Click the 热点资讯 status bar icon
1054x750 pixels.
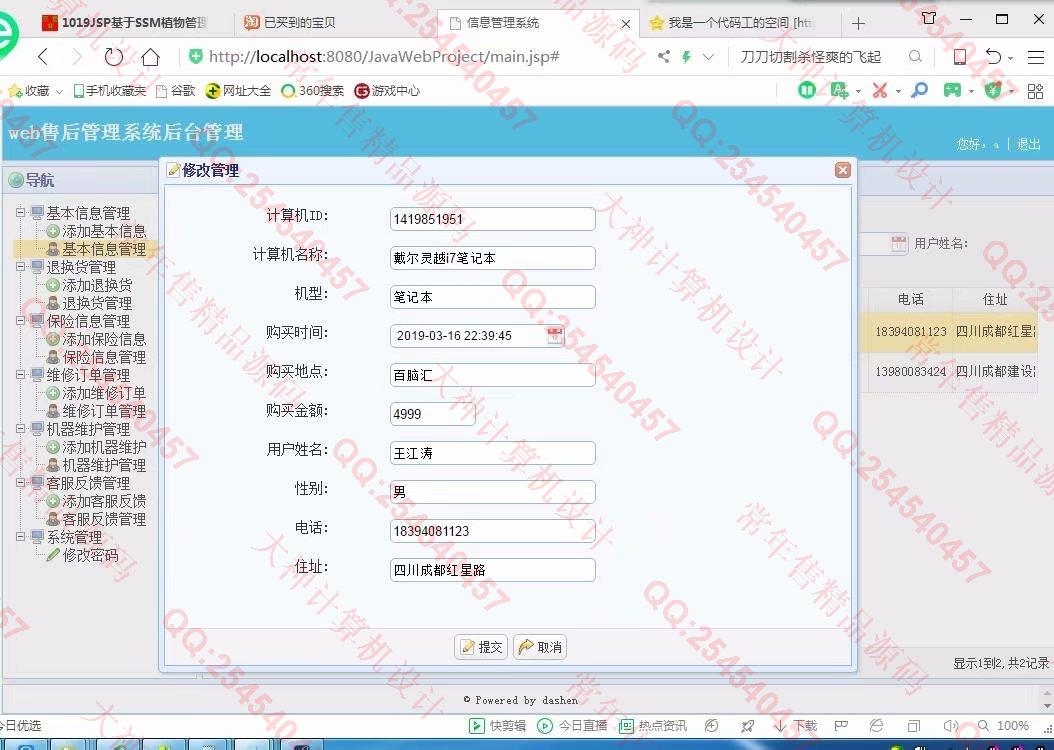pos(653,726)
